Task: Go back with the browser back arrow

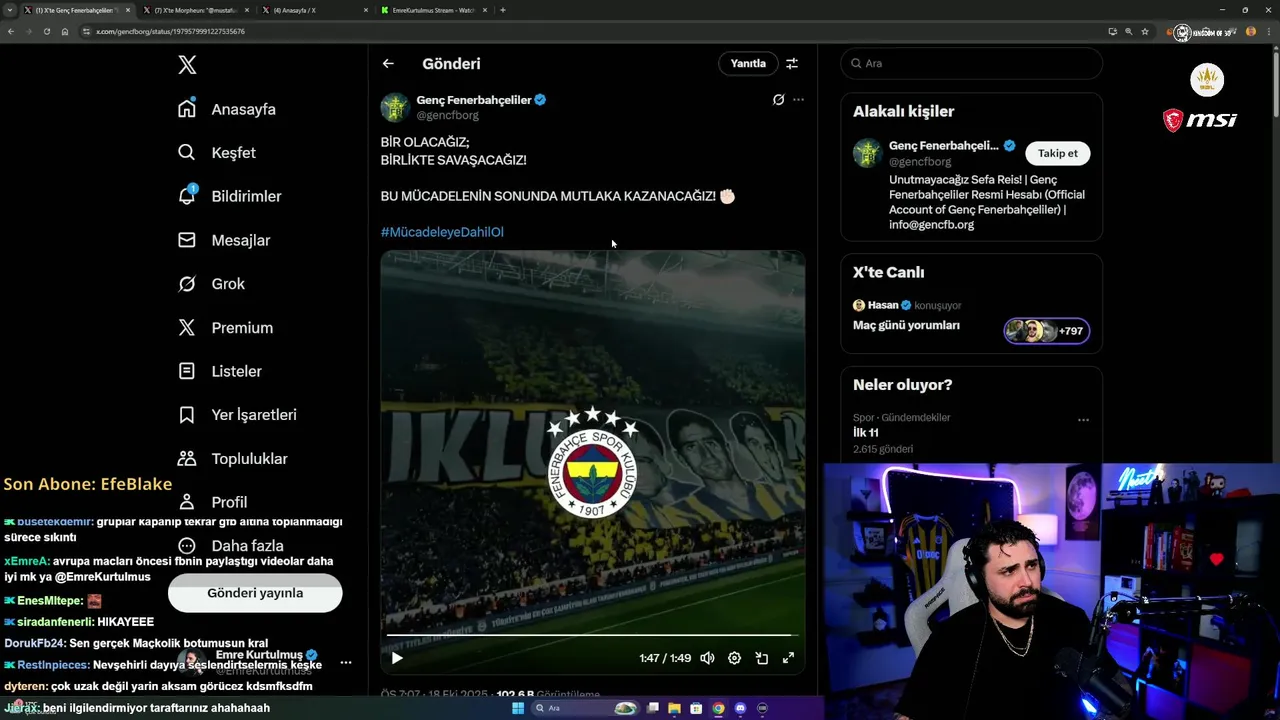Action: click(11, 31)
